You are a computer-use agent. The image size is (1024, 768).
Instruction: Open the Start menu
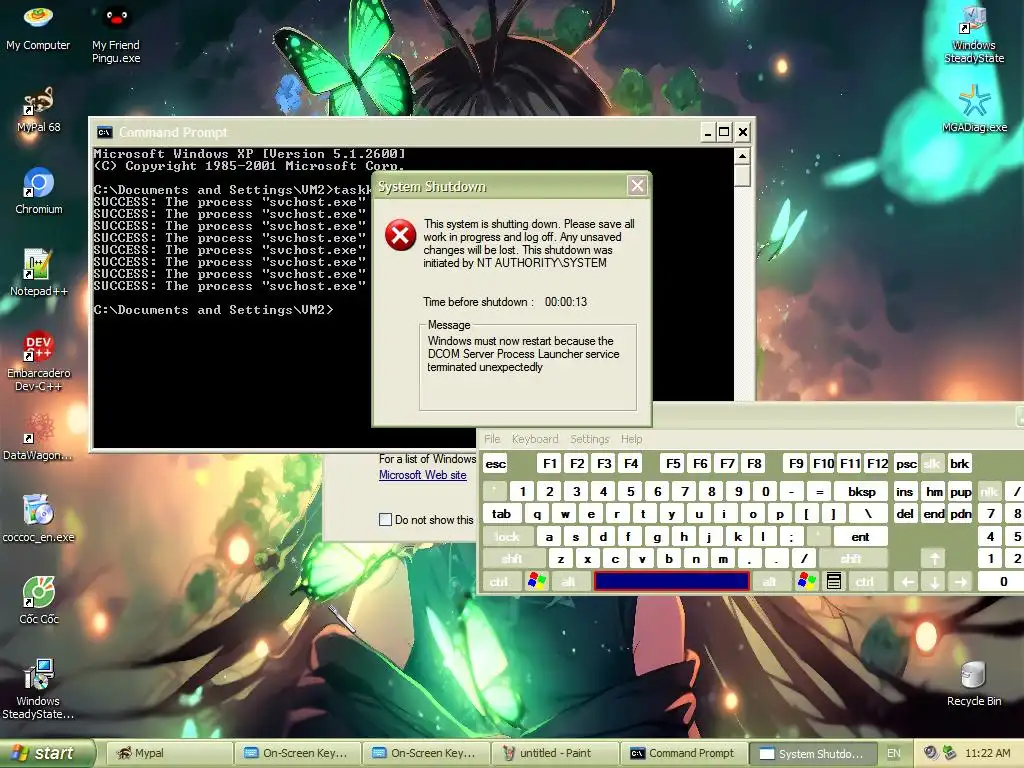[x=47, y=753]
